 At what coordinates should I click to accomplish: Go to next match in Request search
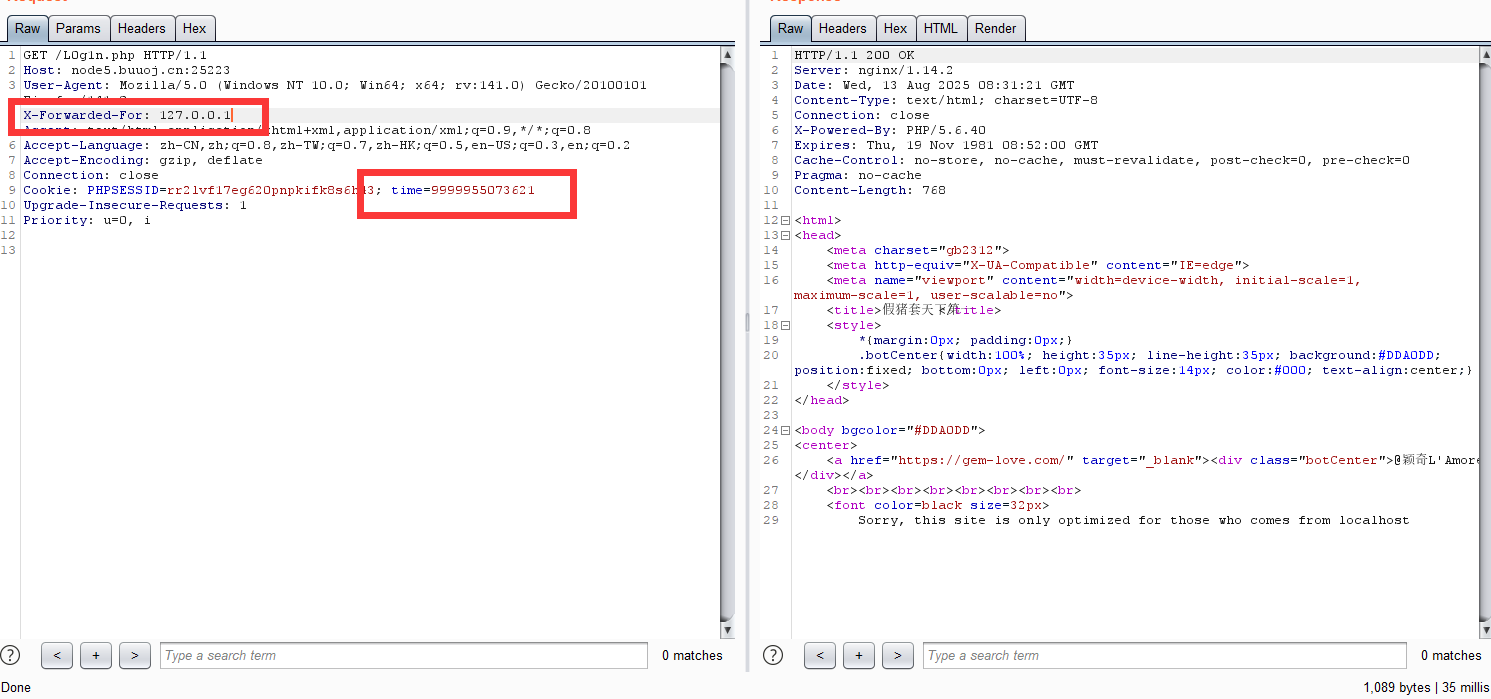[135, 656]
